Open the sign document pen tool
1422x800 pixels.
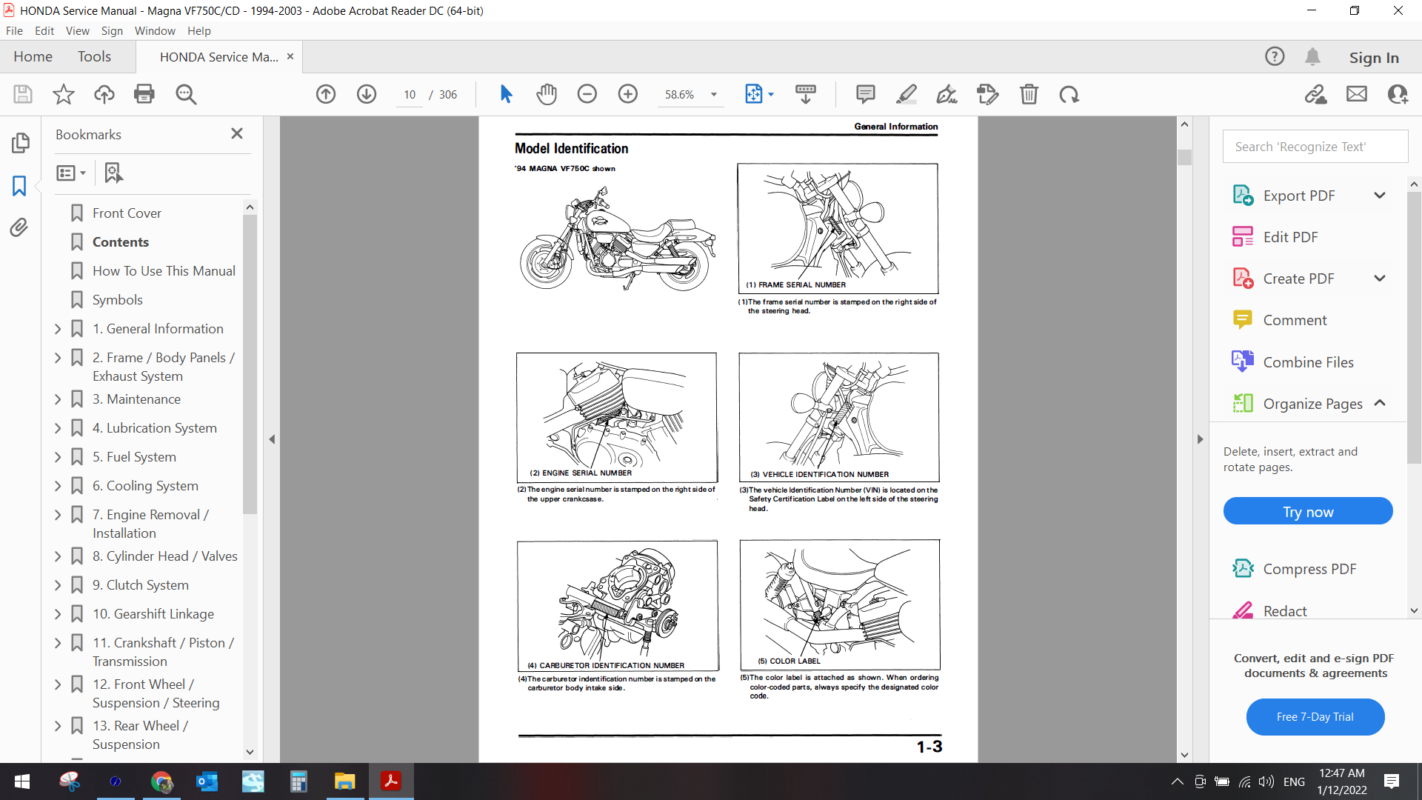(947, 94)
